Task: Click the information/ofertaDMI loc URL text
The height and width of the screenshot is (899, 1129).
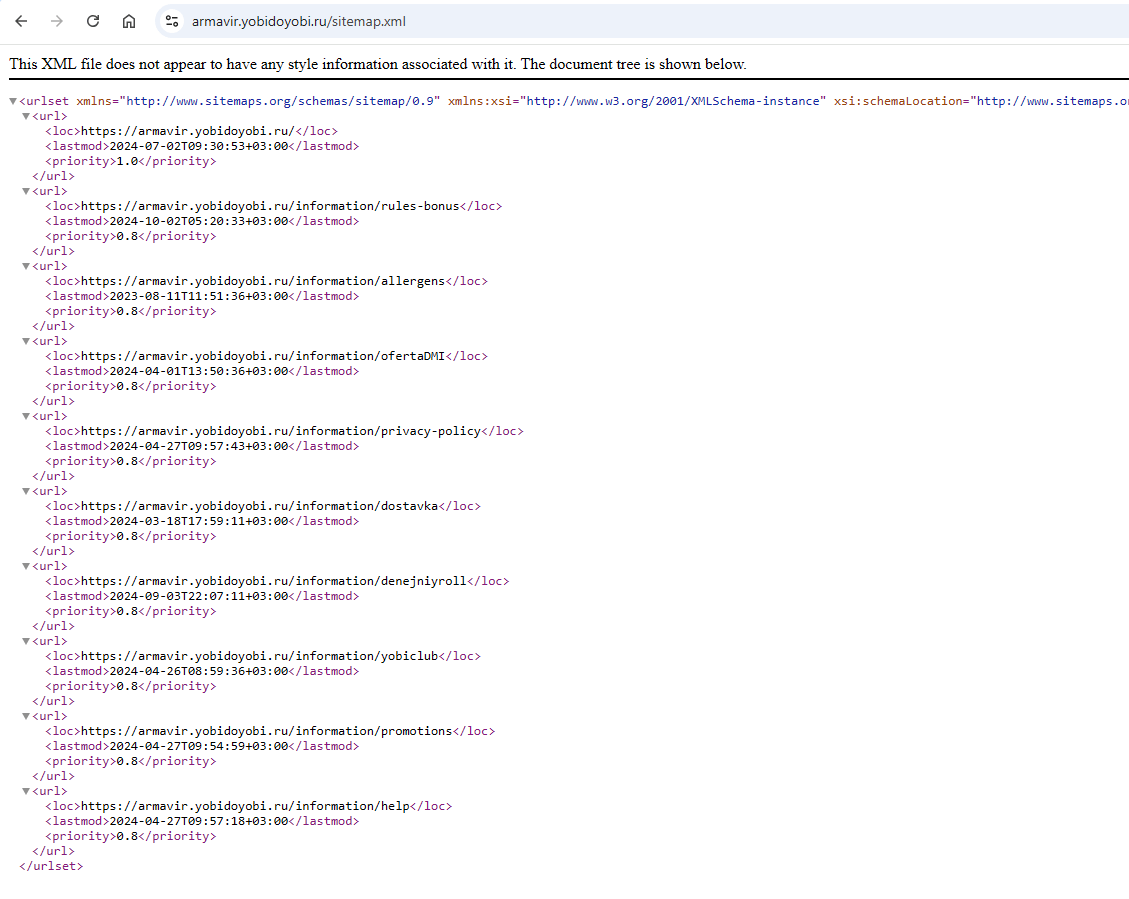Action: coord(263,356)
